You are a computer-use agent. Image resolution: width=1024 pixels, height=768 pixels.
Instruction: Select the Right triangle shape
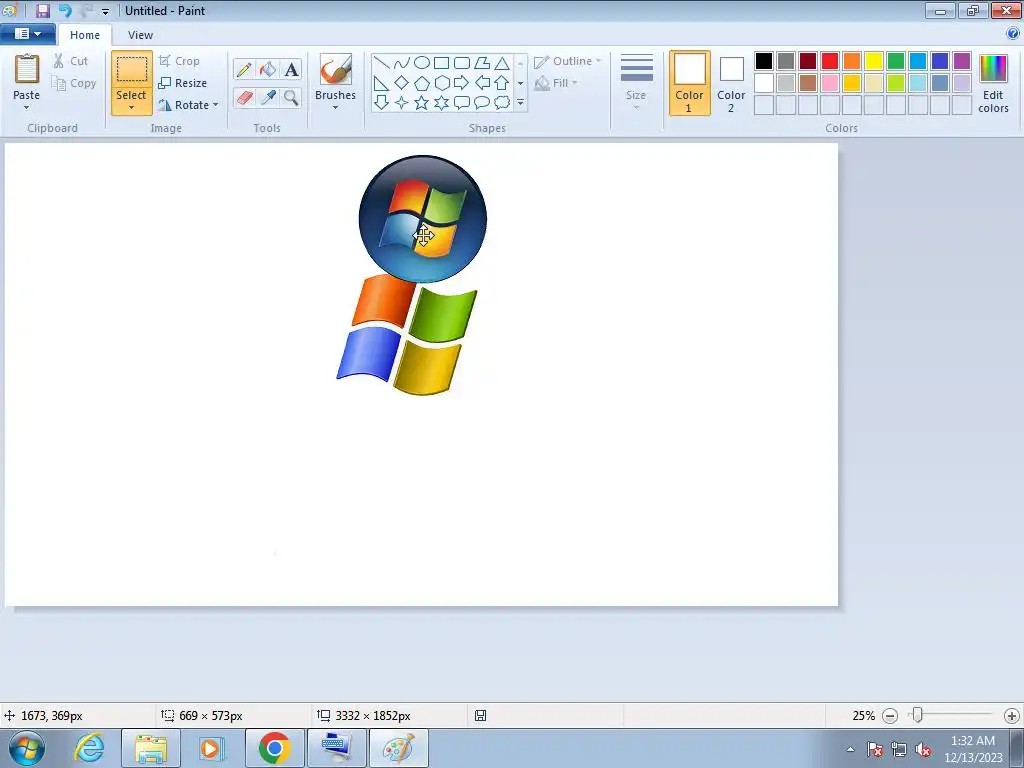point(381,83)
